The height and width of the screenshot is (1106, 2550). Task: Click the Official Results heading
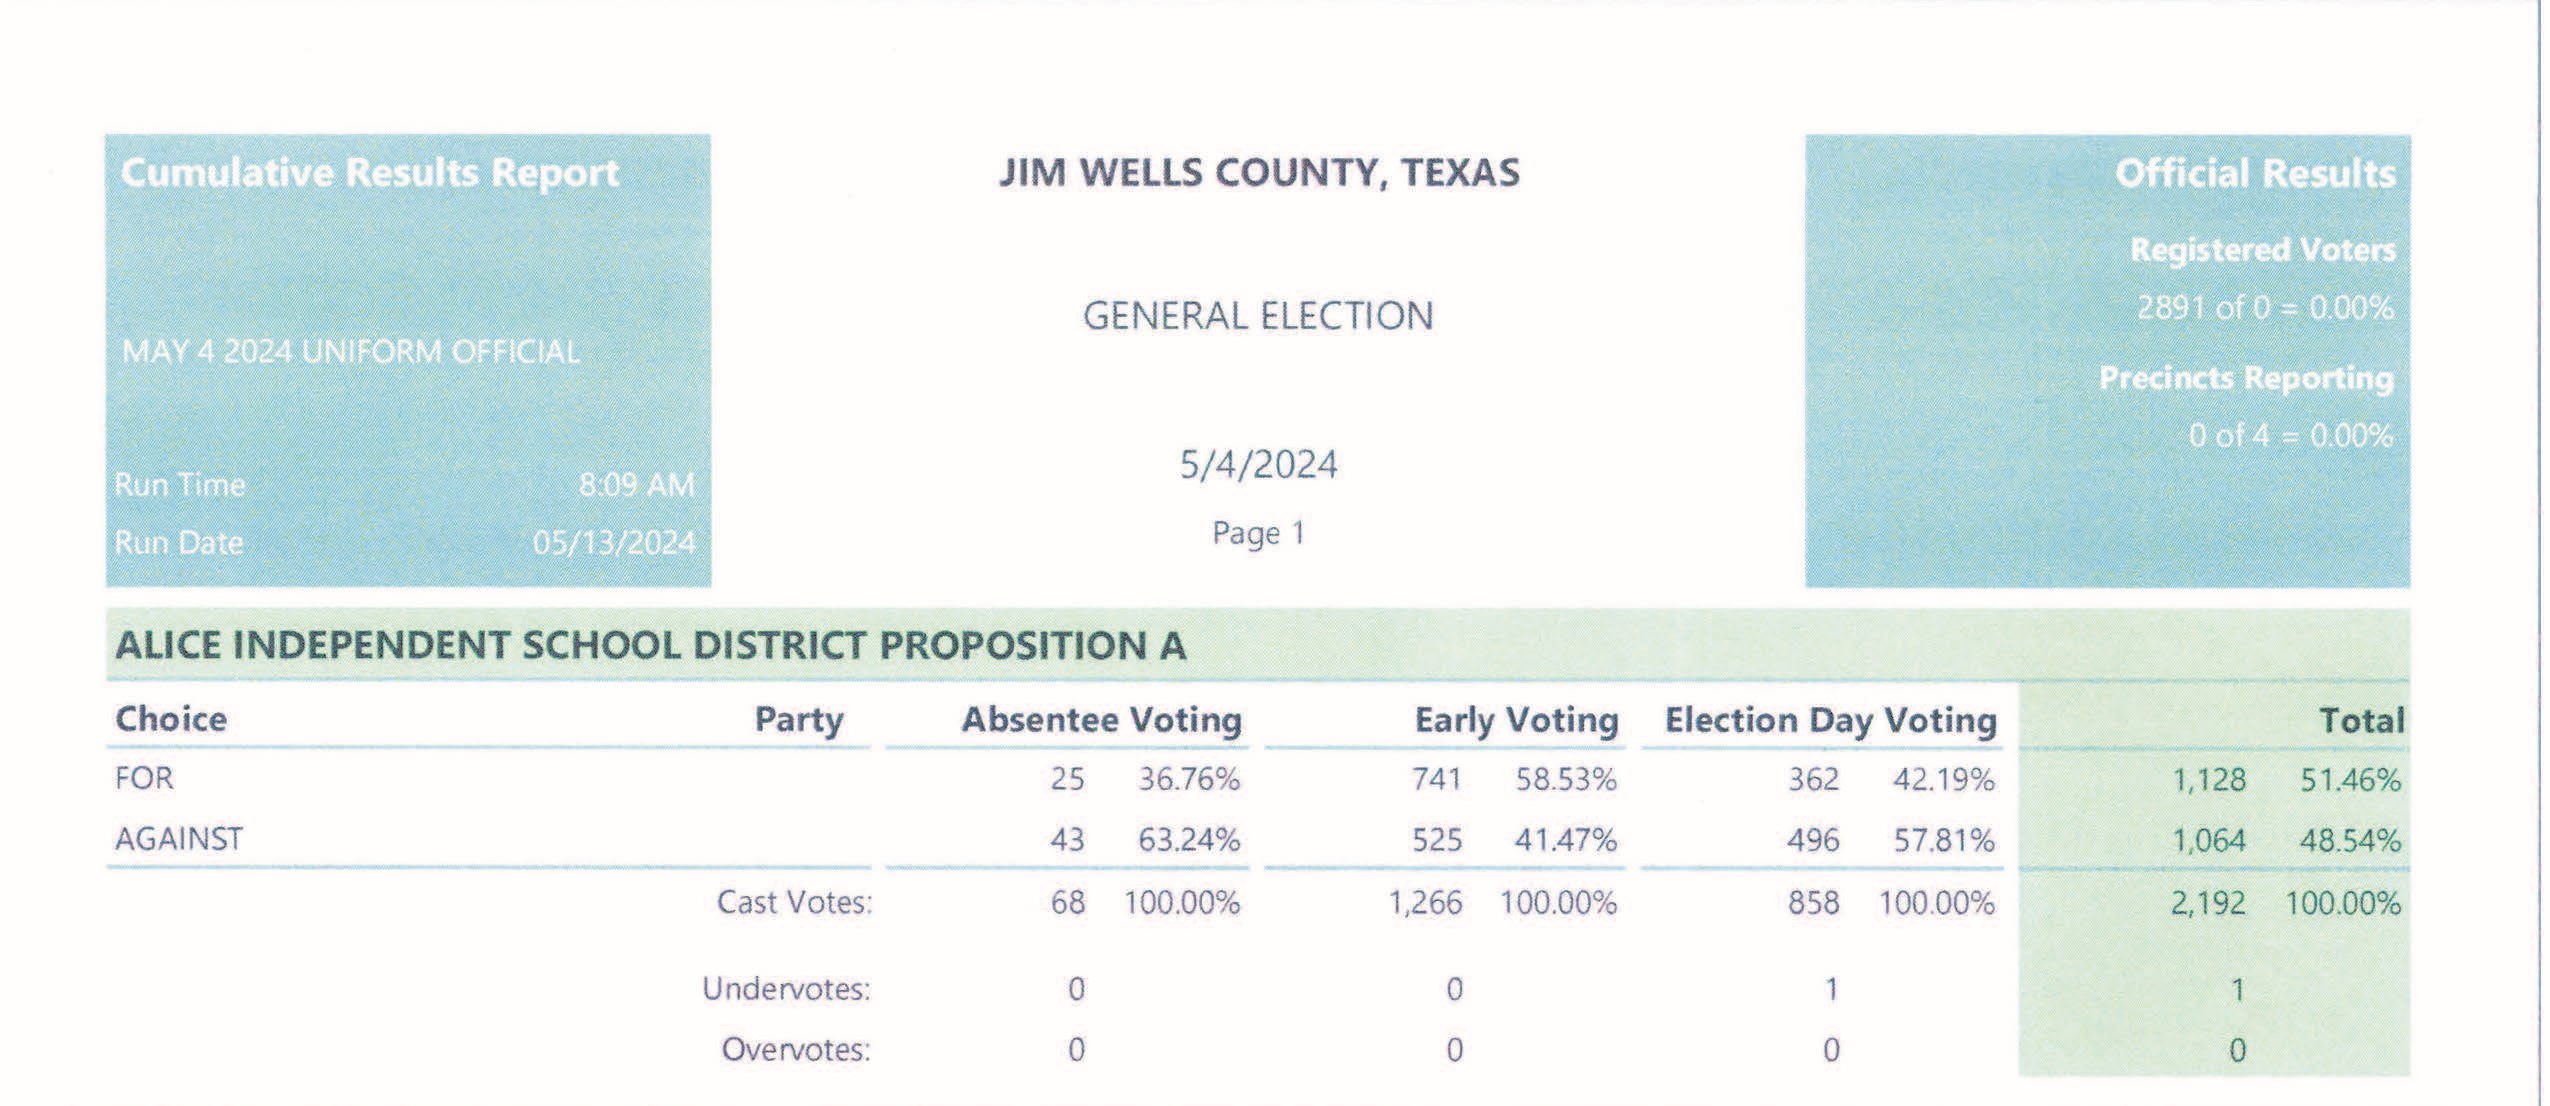click(x=2254, y=174)
